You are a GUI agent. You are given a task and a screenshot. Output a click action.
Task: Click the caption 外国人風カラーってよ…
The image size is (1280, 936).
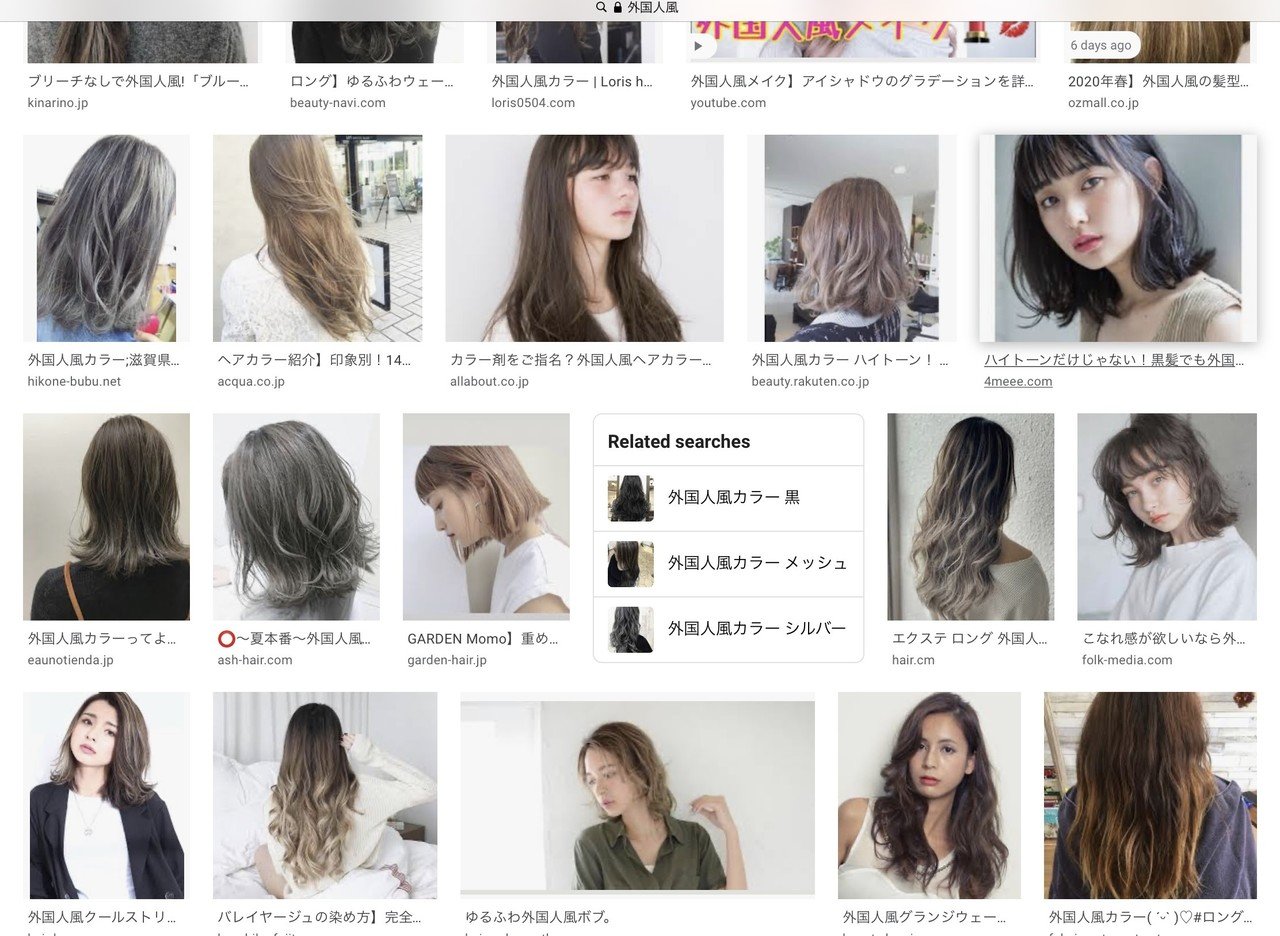[103, 638]
